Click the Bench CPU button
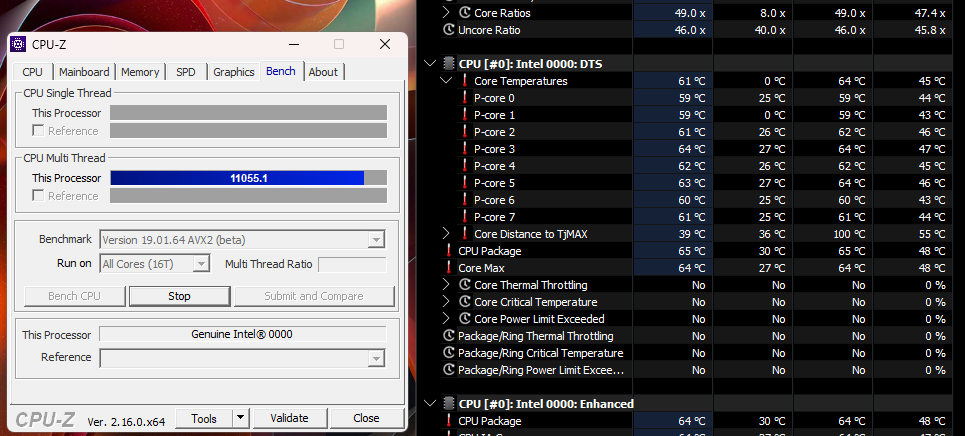 (74, 296)
